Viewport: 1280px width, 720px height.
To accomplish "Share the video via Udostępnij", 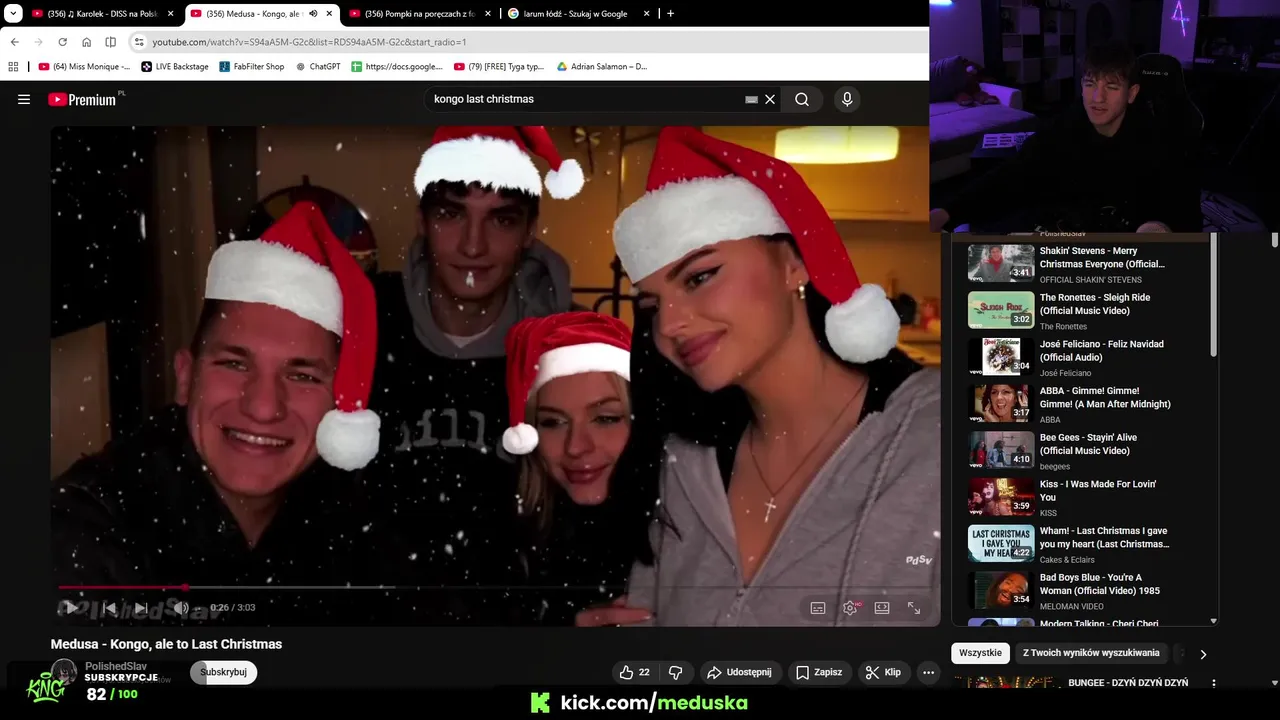I will [740, 672].
